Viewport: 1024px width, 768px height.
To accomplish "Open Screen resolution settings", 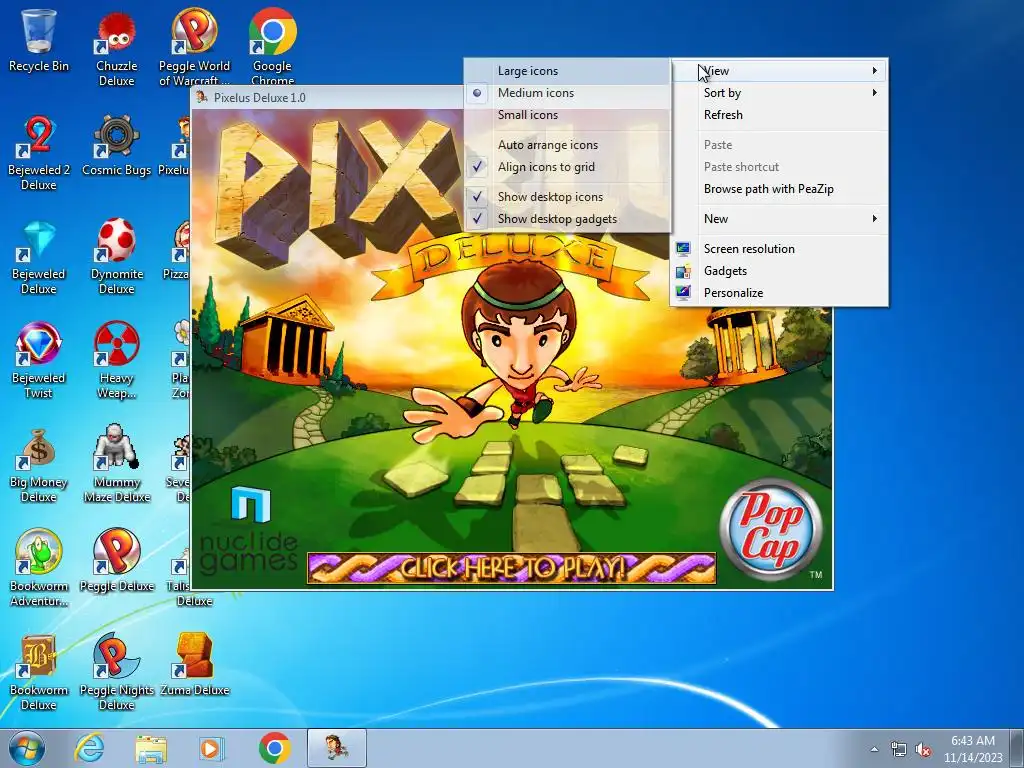I will pos(779,249).
